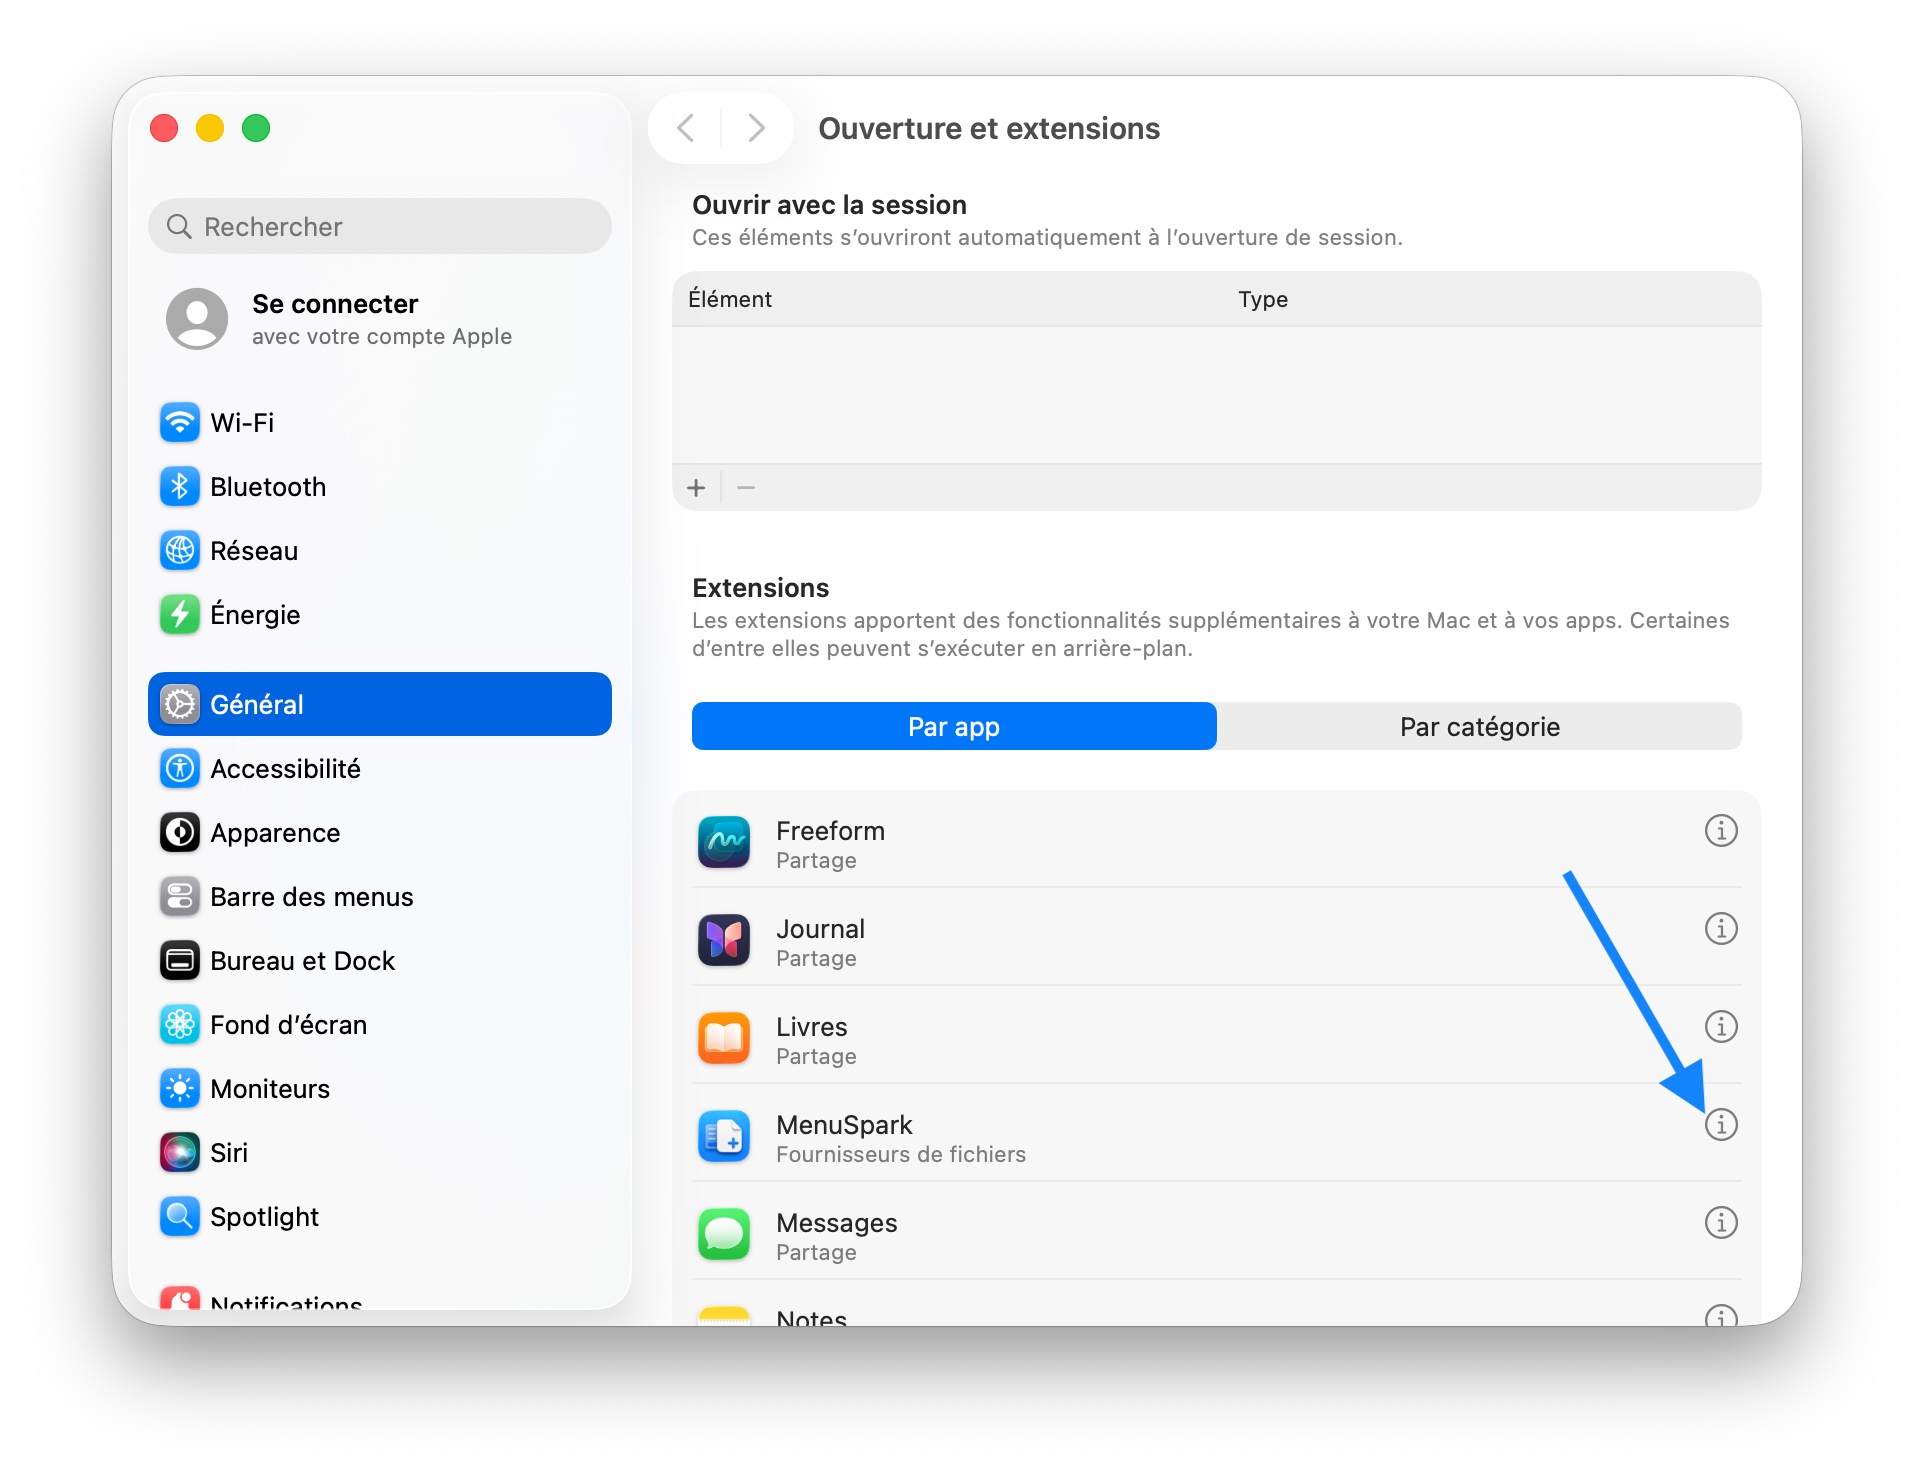This screenshot has height=1474, width=1914.
Task: Click the Journal app icon
Action: point(724,941)
